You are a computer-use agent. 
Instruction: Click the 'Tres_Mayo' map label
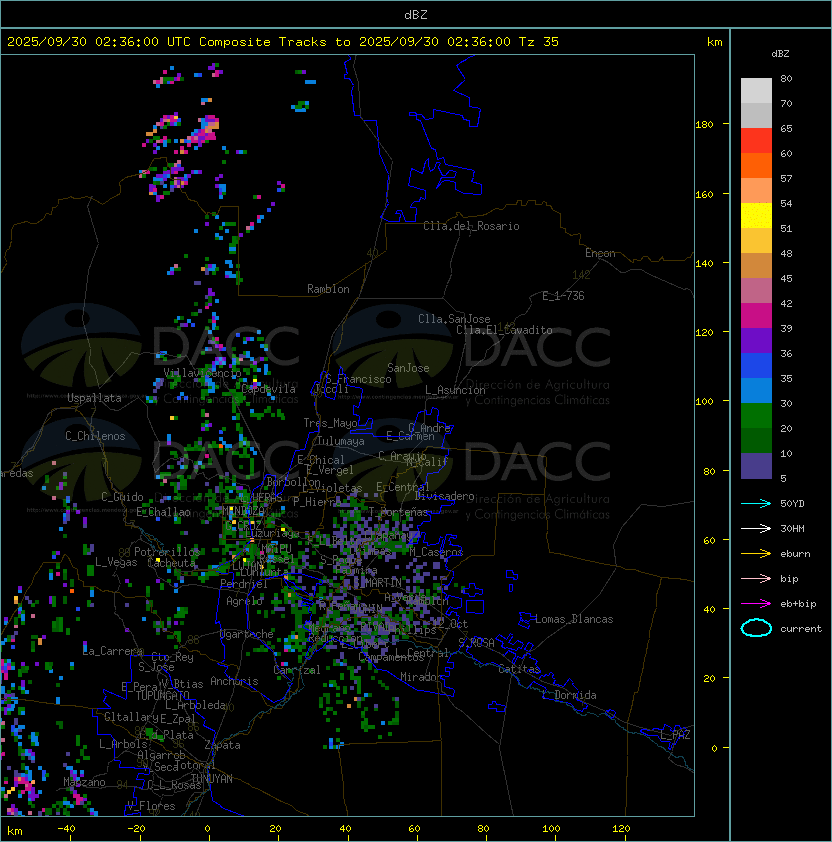[330, 423]
